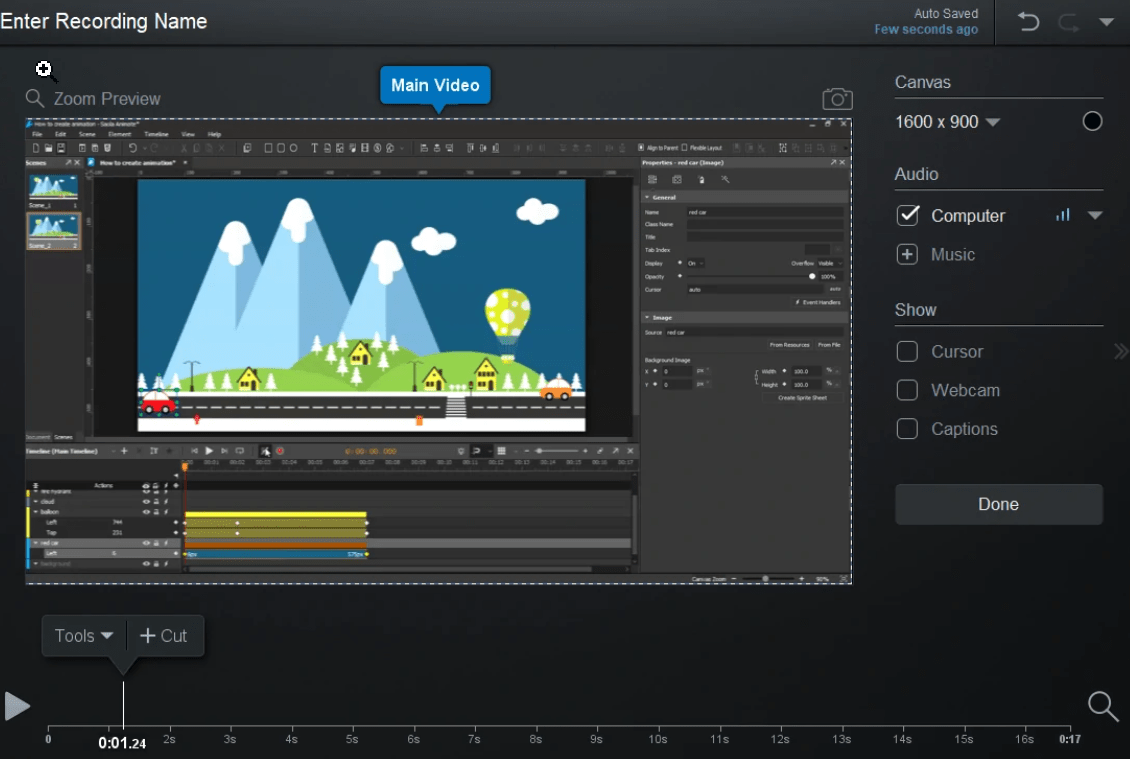The width and height of the screenshot is (1130, 759).
Task: Click the timeline zoom magnifier icon
Action: (1103, 706)
